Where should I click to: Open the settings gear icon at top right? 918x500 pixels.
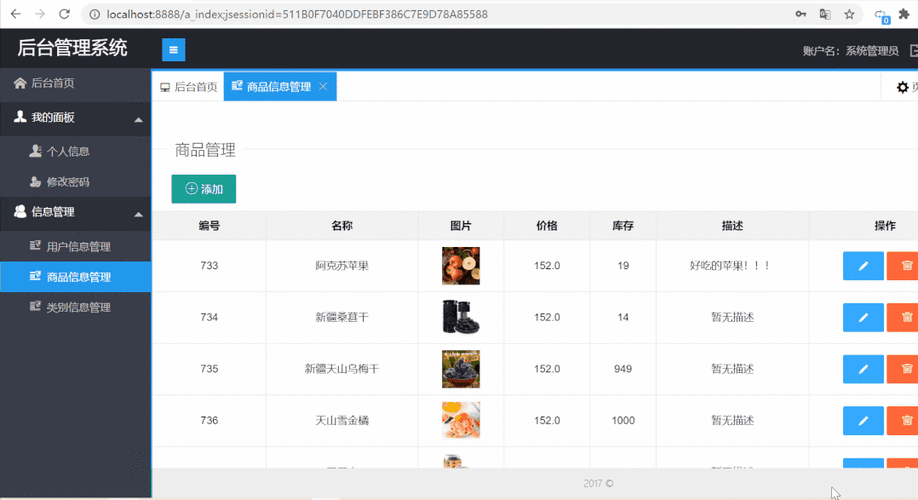902,87
